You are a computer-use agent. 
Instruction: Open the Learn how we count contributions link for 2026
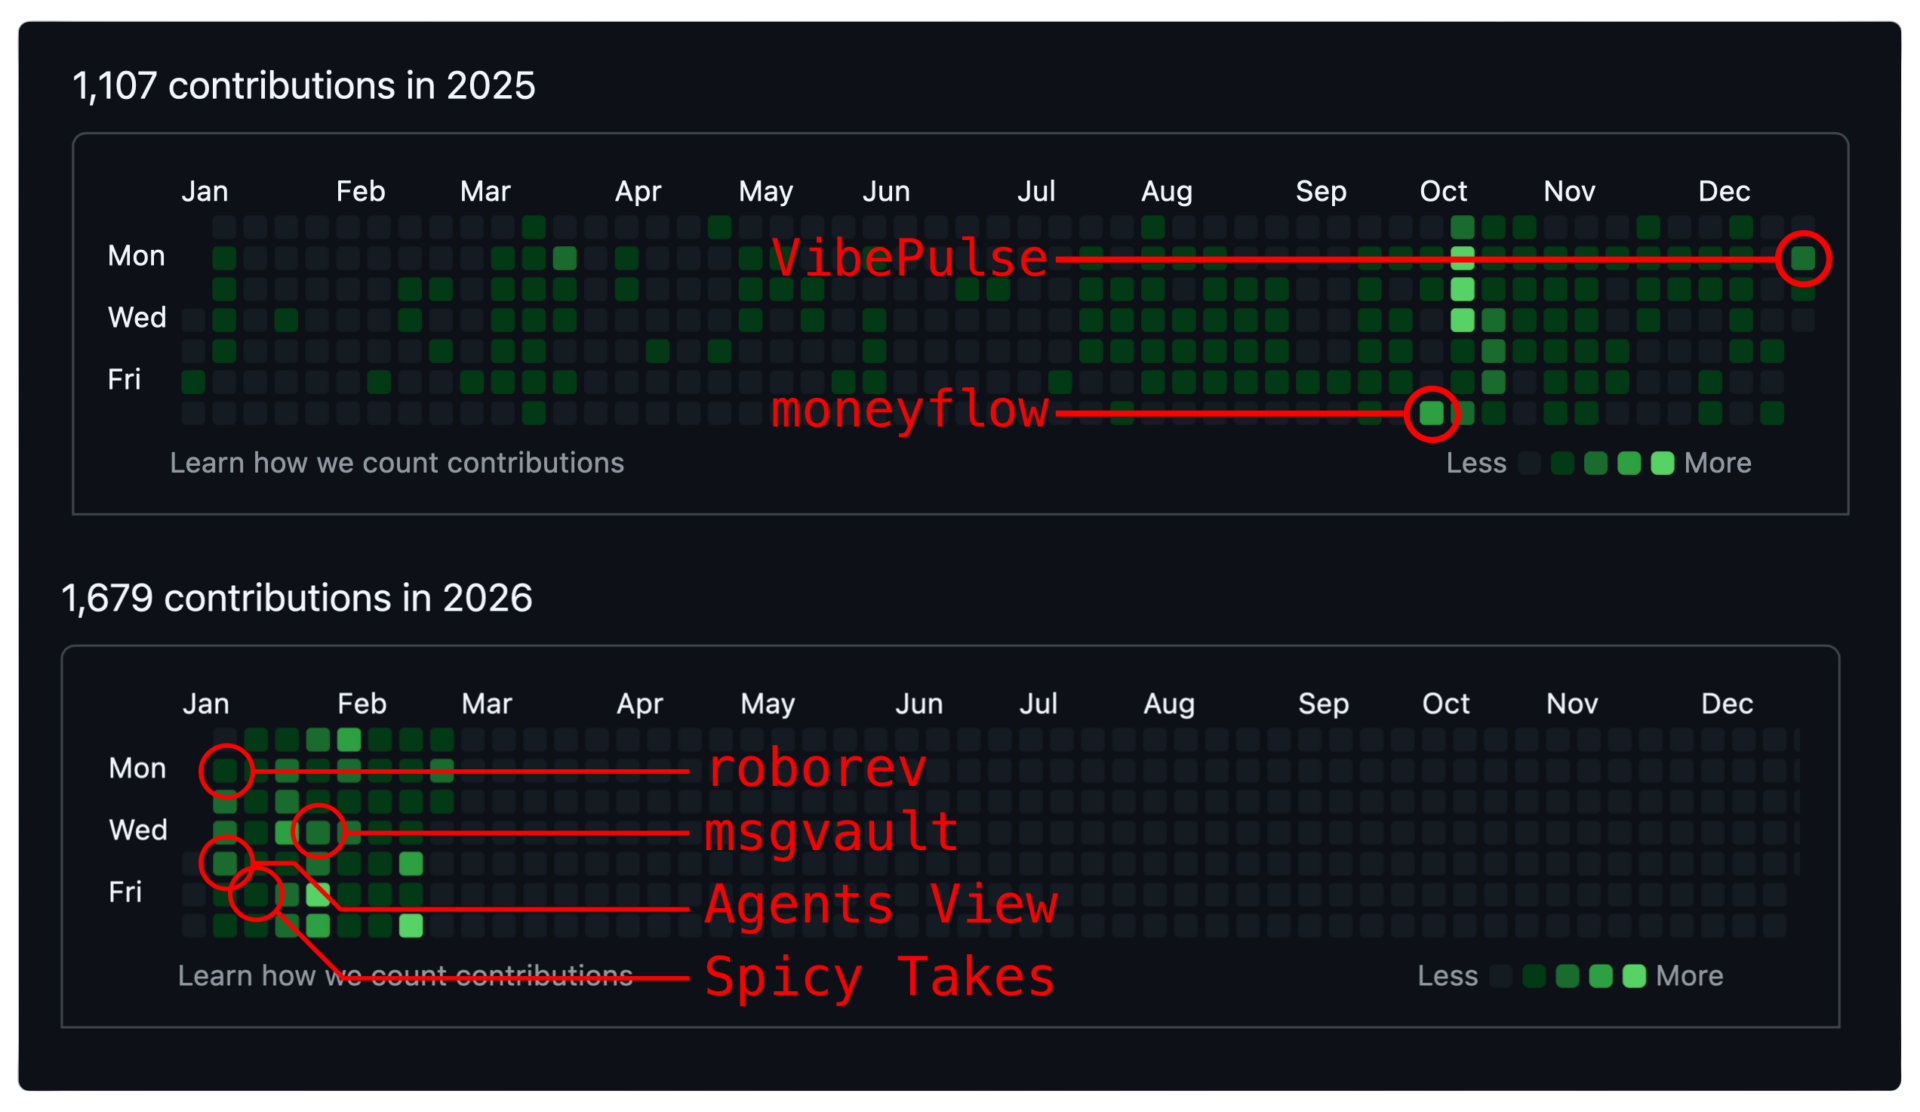[x=405, y=975]
